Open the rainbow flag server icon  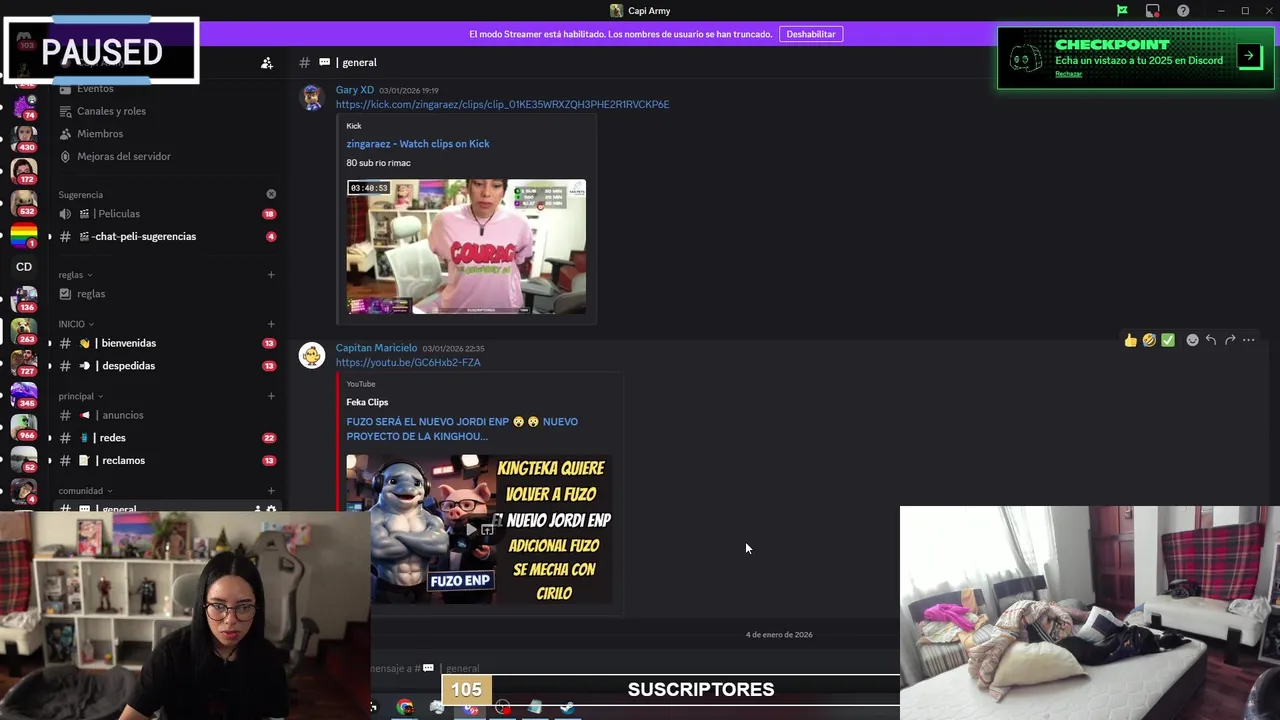[x=24, y=235]
